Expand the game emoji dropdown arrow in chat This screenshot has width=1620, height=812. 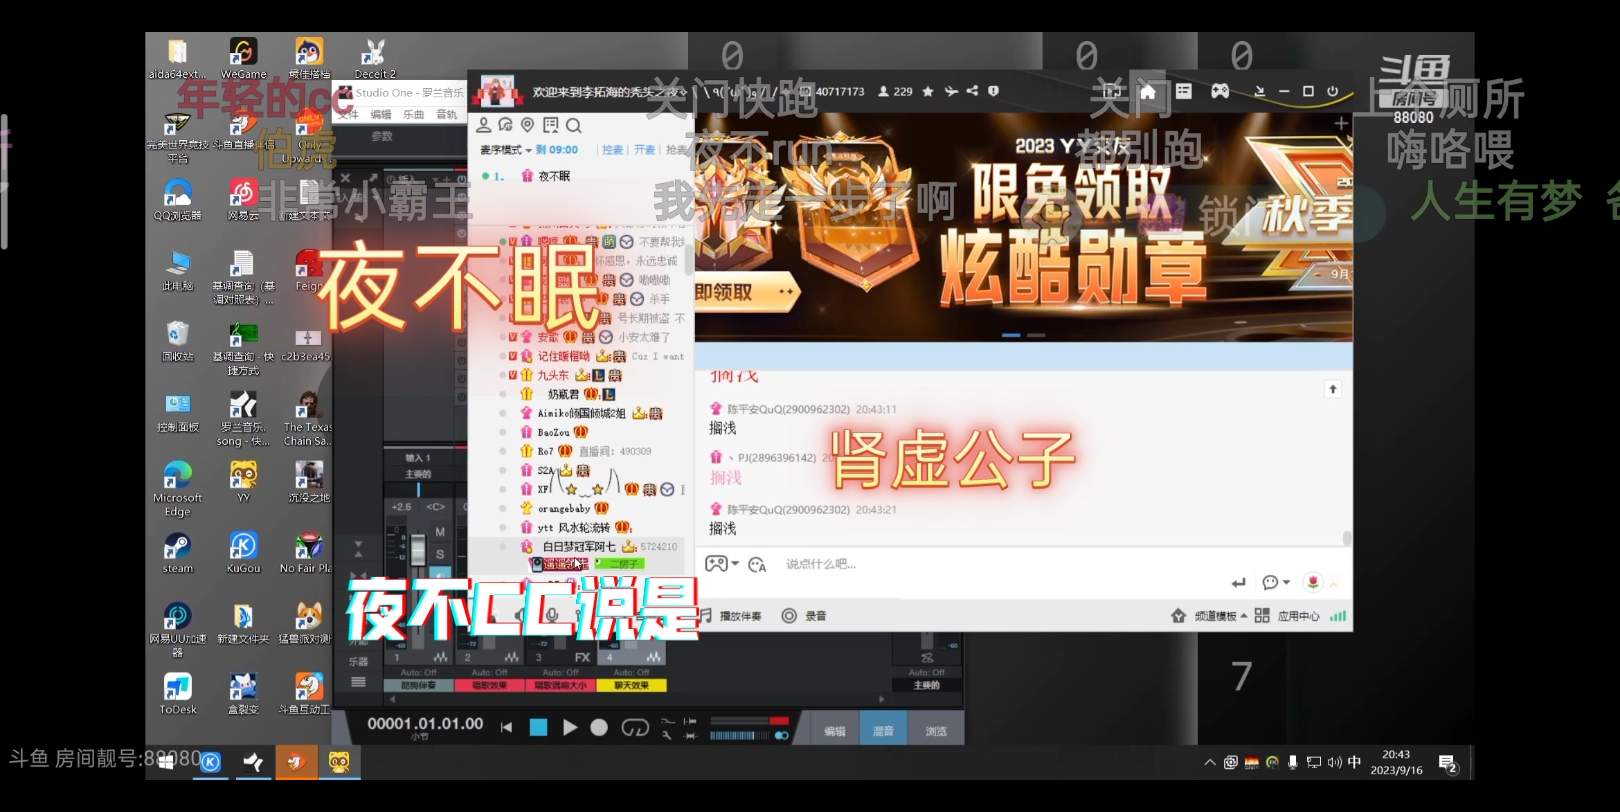(735, 564)
